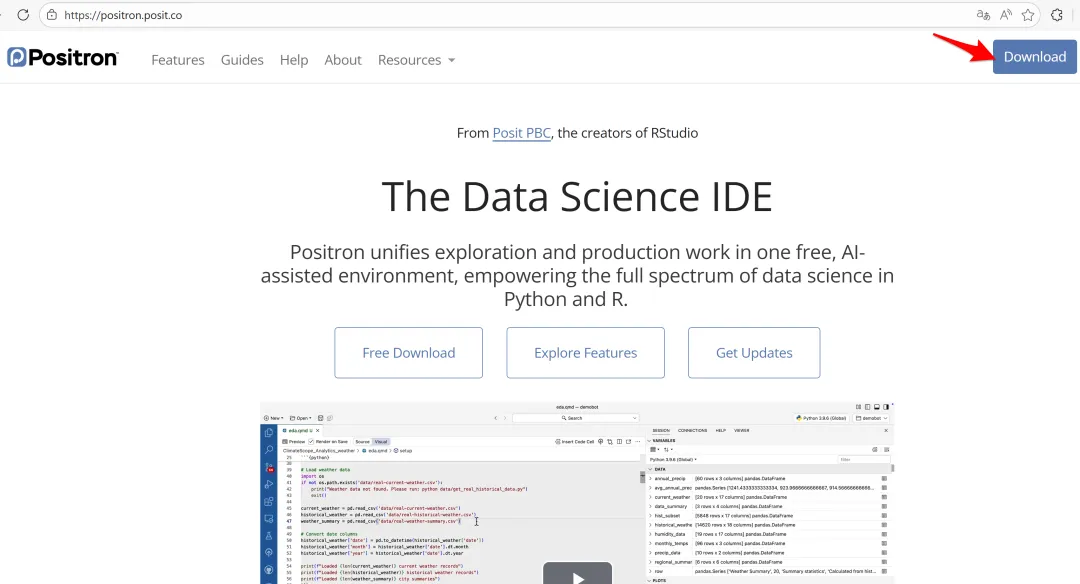
Task: Add page to favorites with the star icon
Action: click(1028, 15)
